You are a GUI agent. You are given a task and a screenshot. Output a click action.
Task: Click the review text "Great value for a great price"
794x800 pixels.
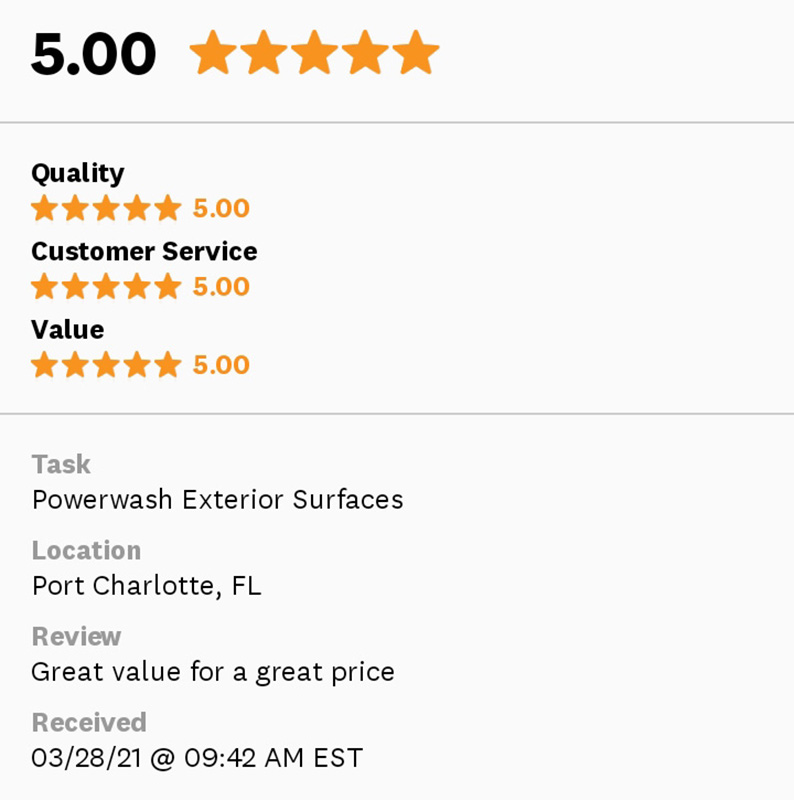(213, 671)
